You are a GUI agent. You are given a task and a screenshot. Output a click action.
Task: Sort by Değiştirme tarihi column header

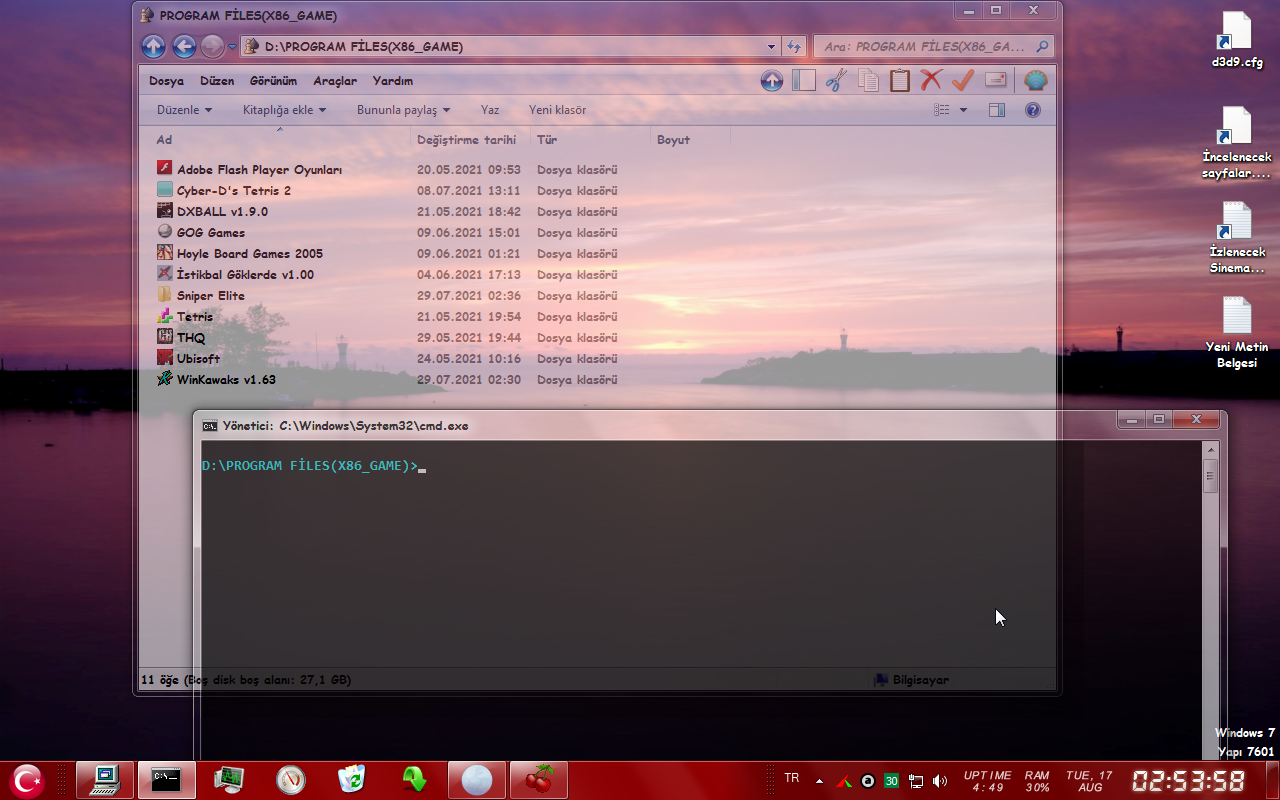[x=469, y=140]
